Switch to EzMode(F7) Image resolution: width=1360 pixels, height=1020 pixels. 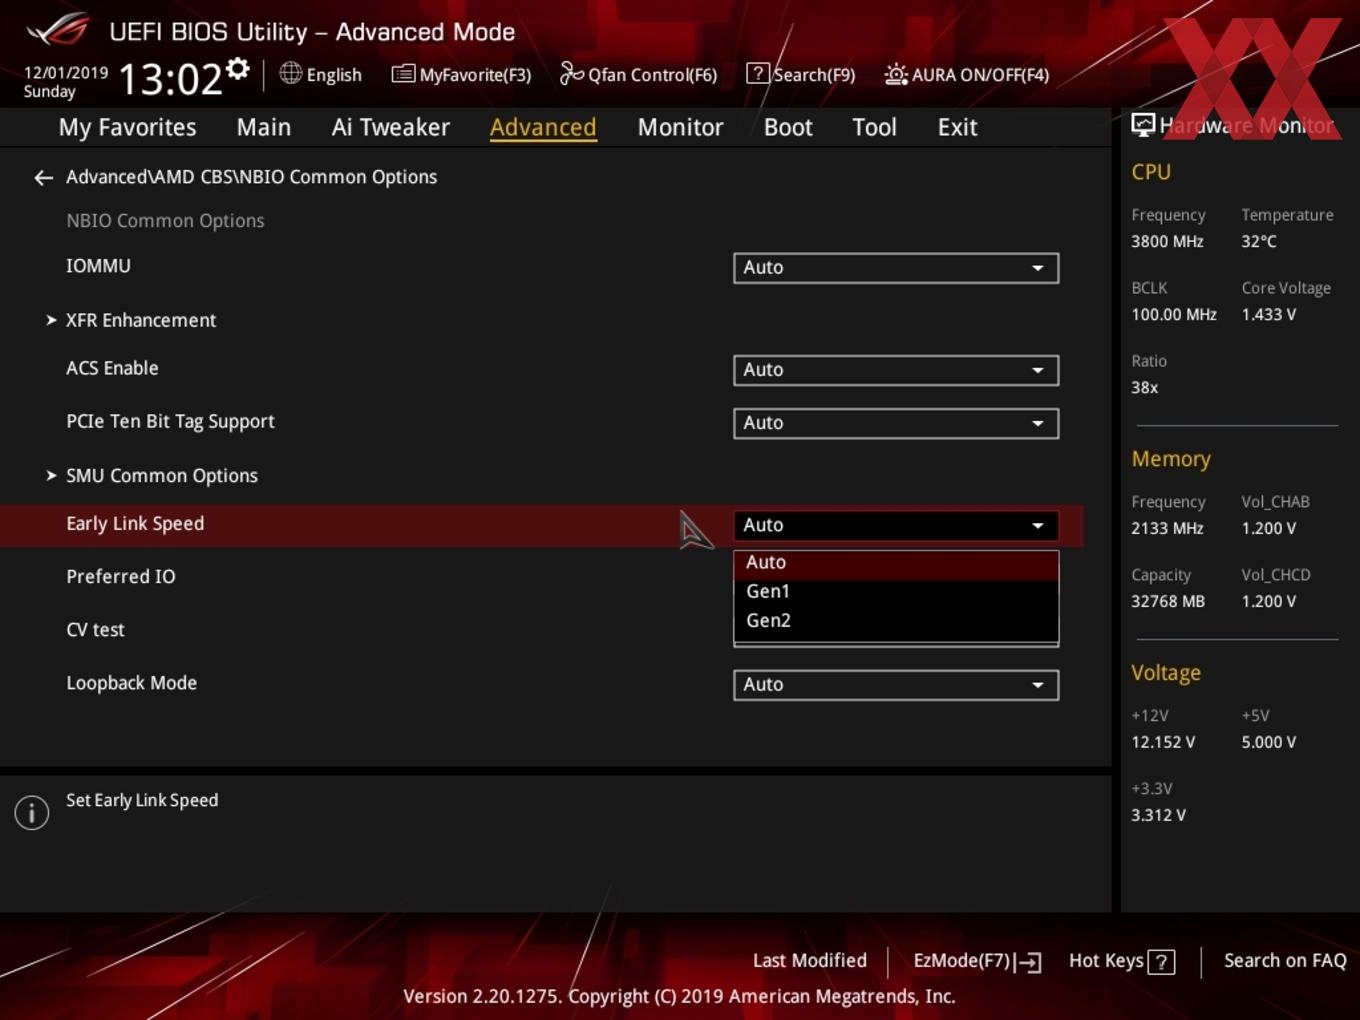click(x=977, y=961)
